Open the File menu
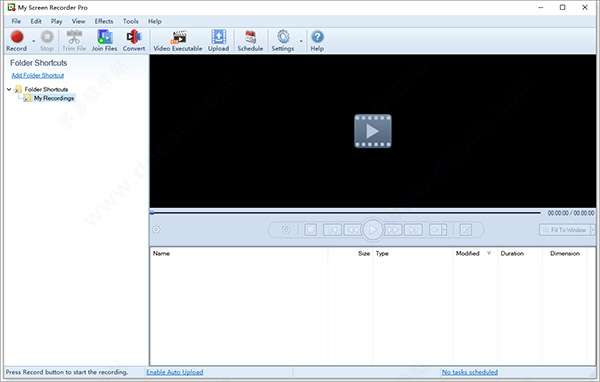 click(x=16, y=21)
